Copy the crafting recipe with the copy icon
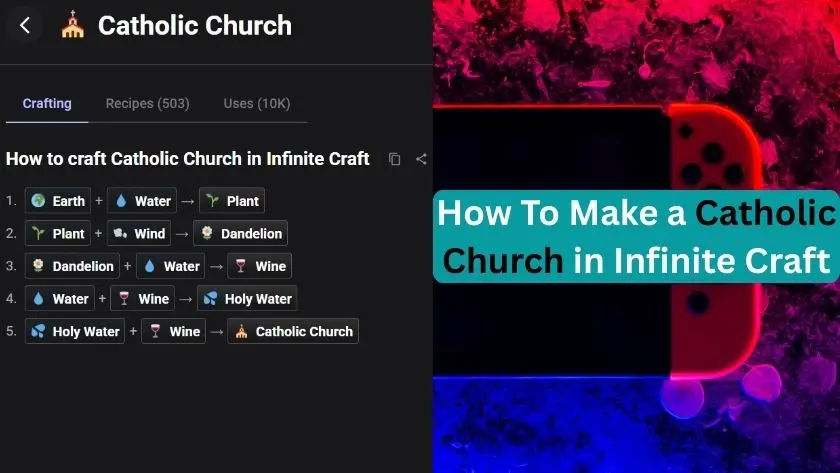The image size is (840, 473). 395,159
